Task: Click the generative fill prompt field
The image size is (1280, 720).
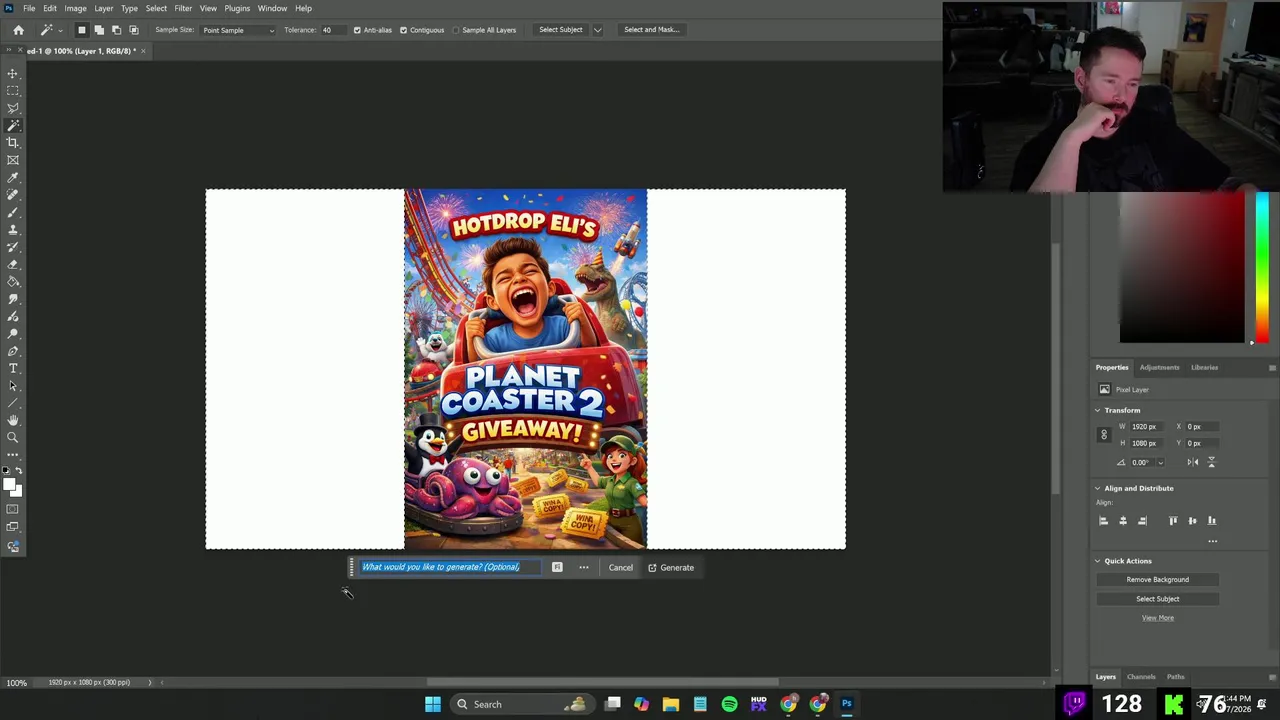Action: [451, 568]
